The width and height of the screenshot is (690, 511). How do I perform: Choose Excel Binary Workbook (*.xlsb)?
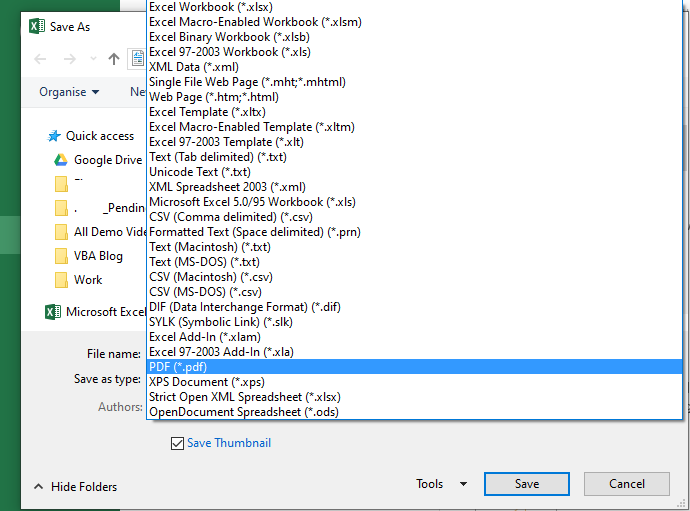[x=414, y=37]
